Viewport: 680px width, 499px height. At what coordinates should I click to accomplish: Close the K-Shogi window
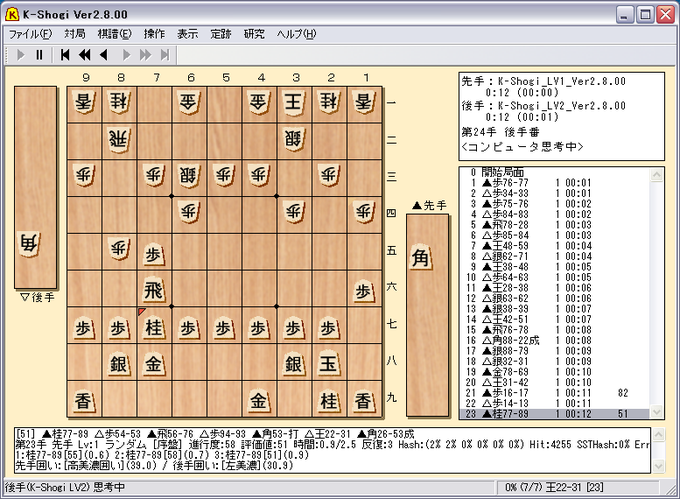(665, 15)
